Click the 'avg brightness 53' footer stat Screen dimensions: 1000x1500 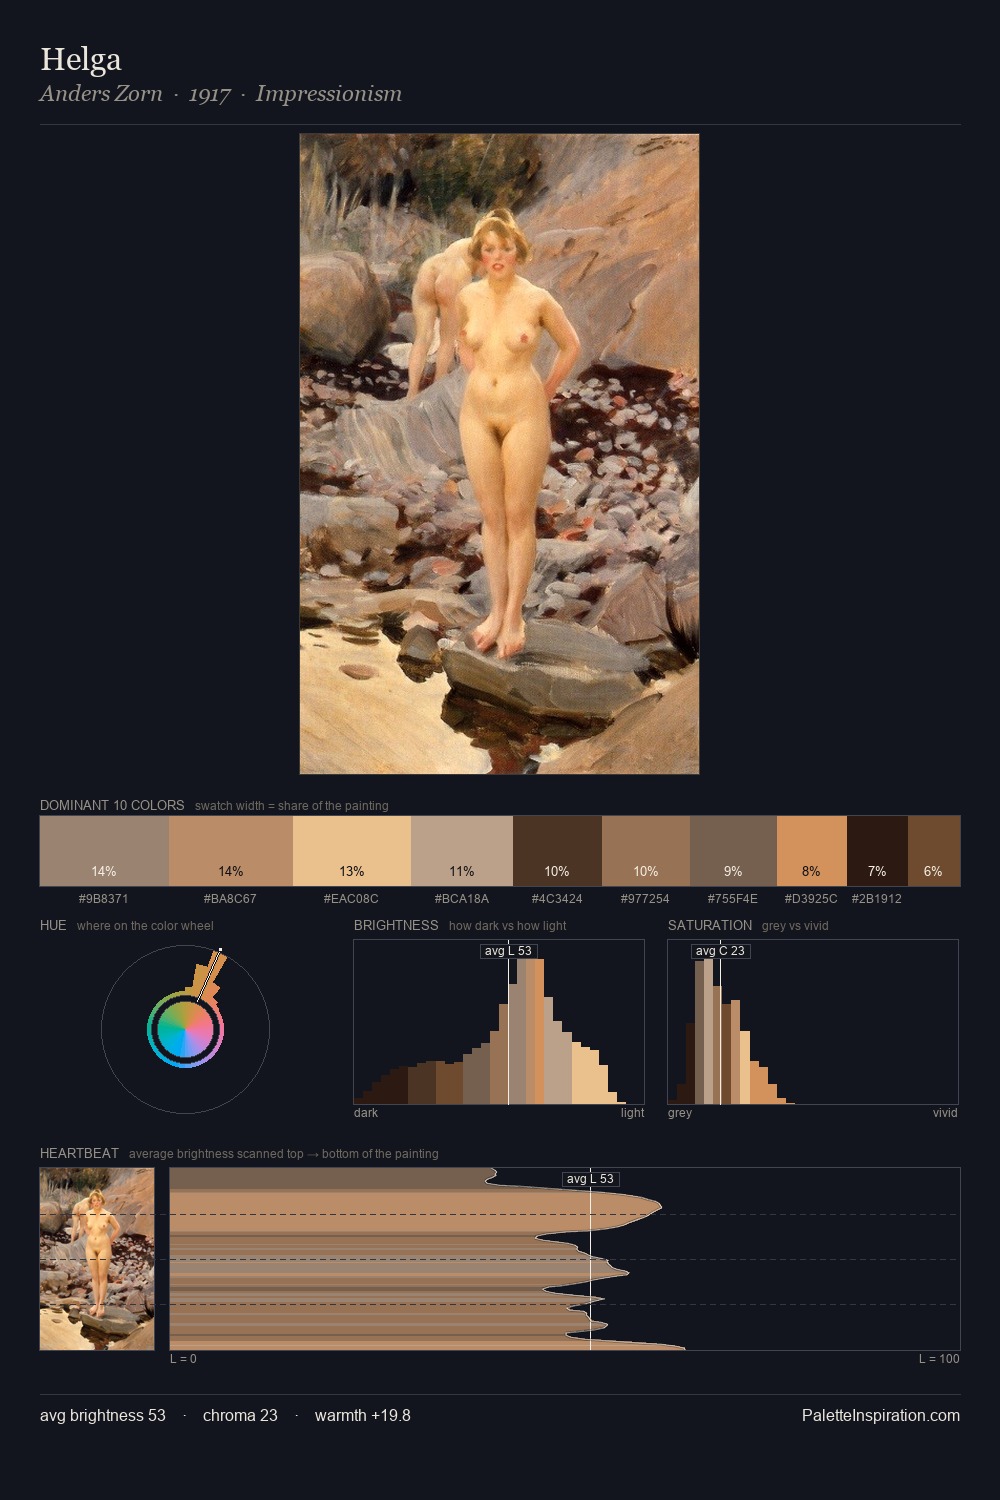[103, 1415]
